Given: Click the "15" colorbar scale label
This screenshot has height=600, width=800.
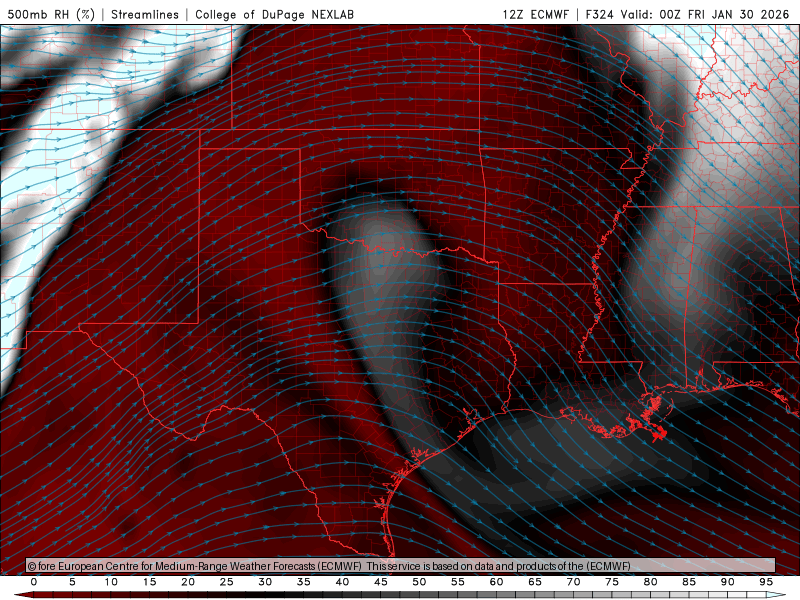Looking at the screenshot, I should point(149,582).
